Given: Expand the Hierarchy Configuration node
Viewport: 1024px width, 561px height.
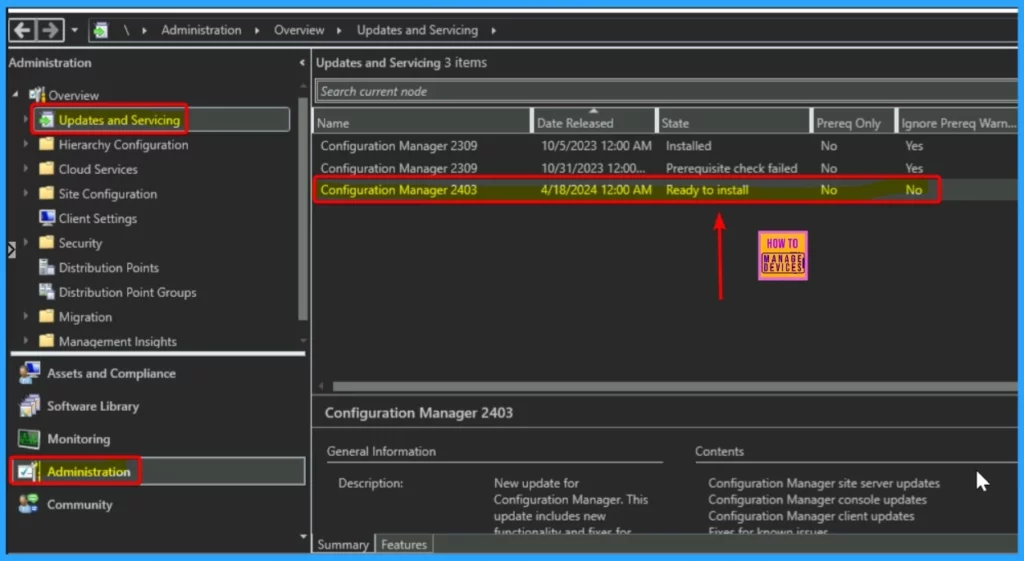Looking at the screenshot, I should [x=25, y=144].
